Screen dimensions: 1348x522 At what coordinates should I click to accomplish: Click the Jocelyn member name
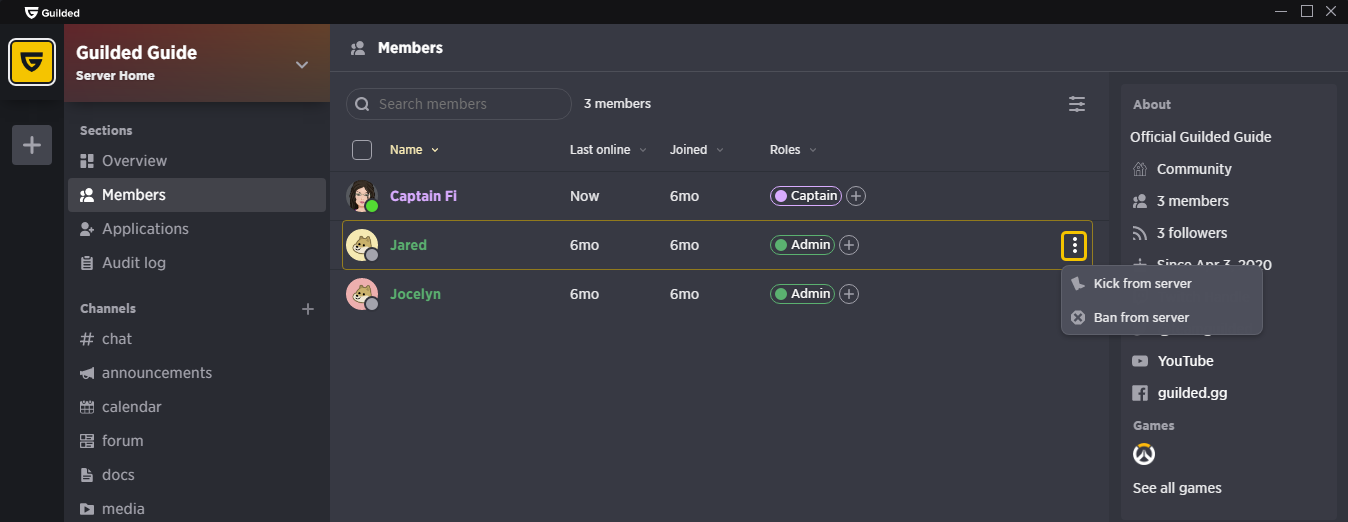pos(415,294)
